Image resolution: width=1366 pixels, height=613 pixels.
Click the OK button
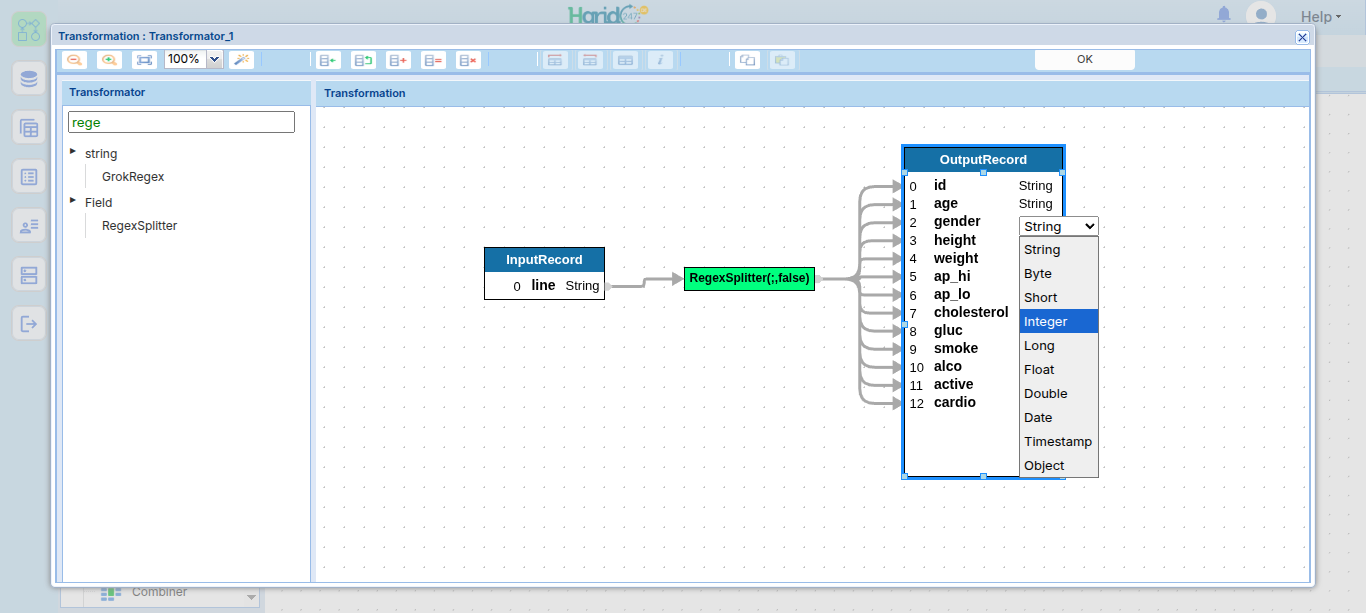1085,60
